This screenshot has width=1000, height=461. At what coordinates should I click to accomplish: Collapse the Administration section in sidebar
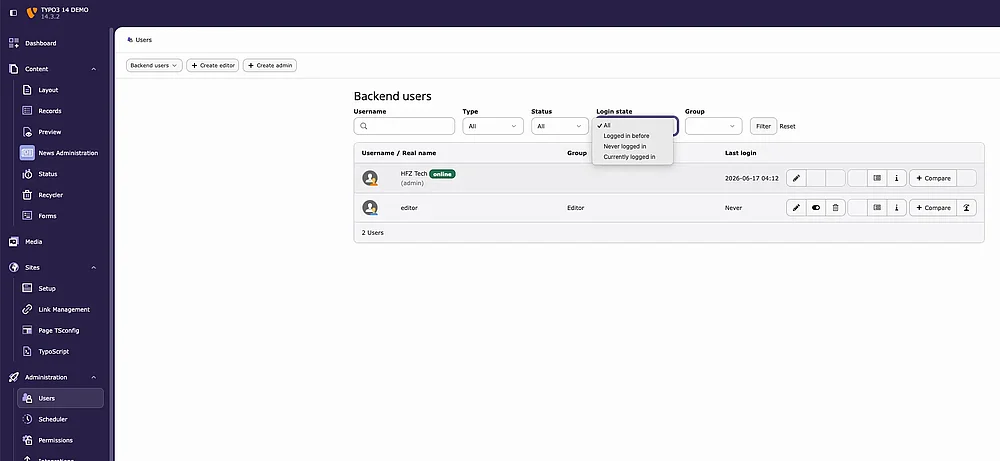coord(94,377)
